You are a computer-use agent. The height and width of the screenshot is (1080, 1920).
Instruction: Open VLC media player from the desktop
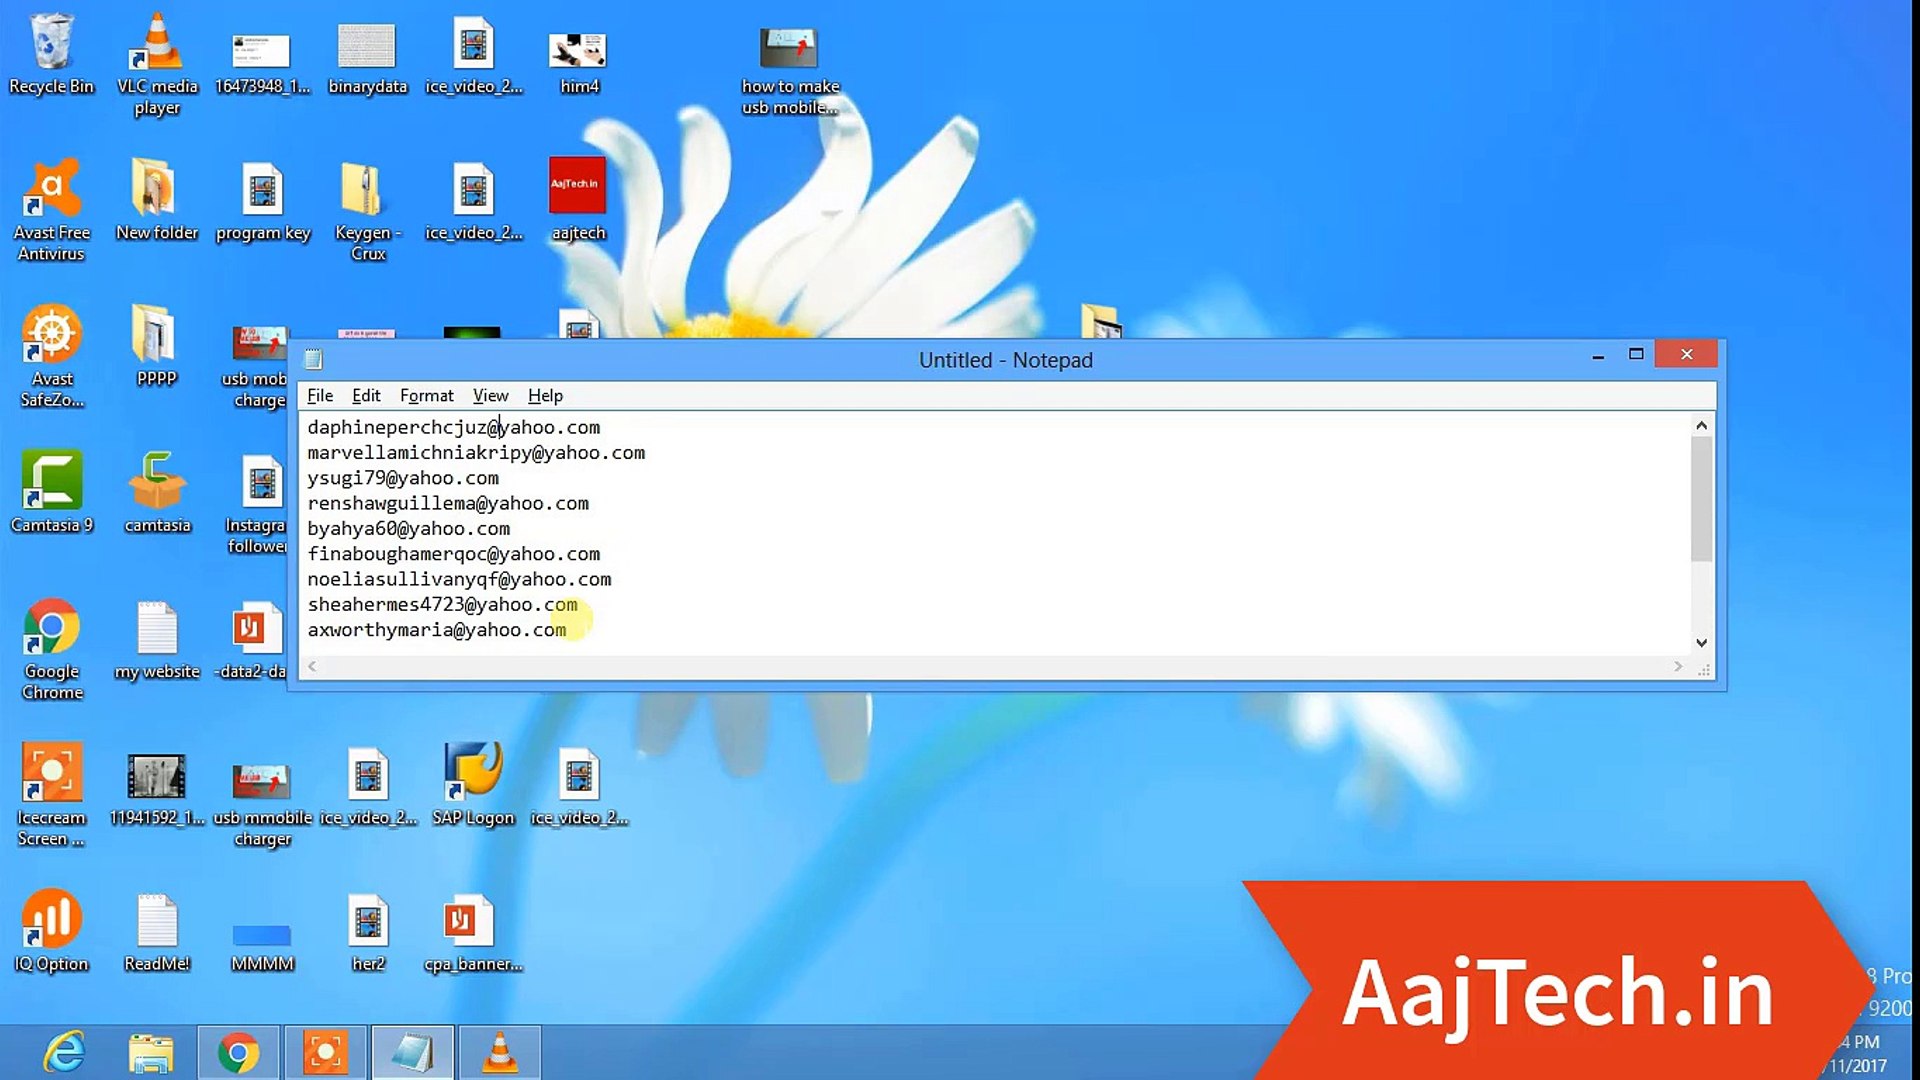point(156,50)
